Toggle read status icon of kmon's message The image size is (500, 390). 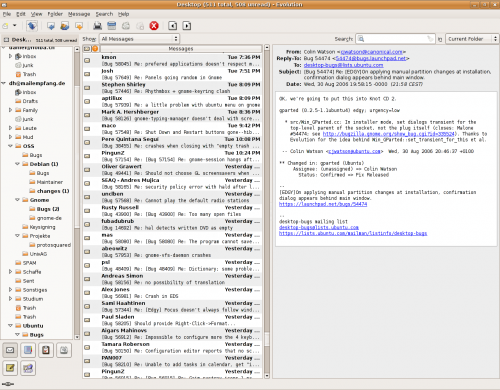[x=87, y=60]
